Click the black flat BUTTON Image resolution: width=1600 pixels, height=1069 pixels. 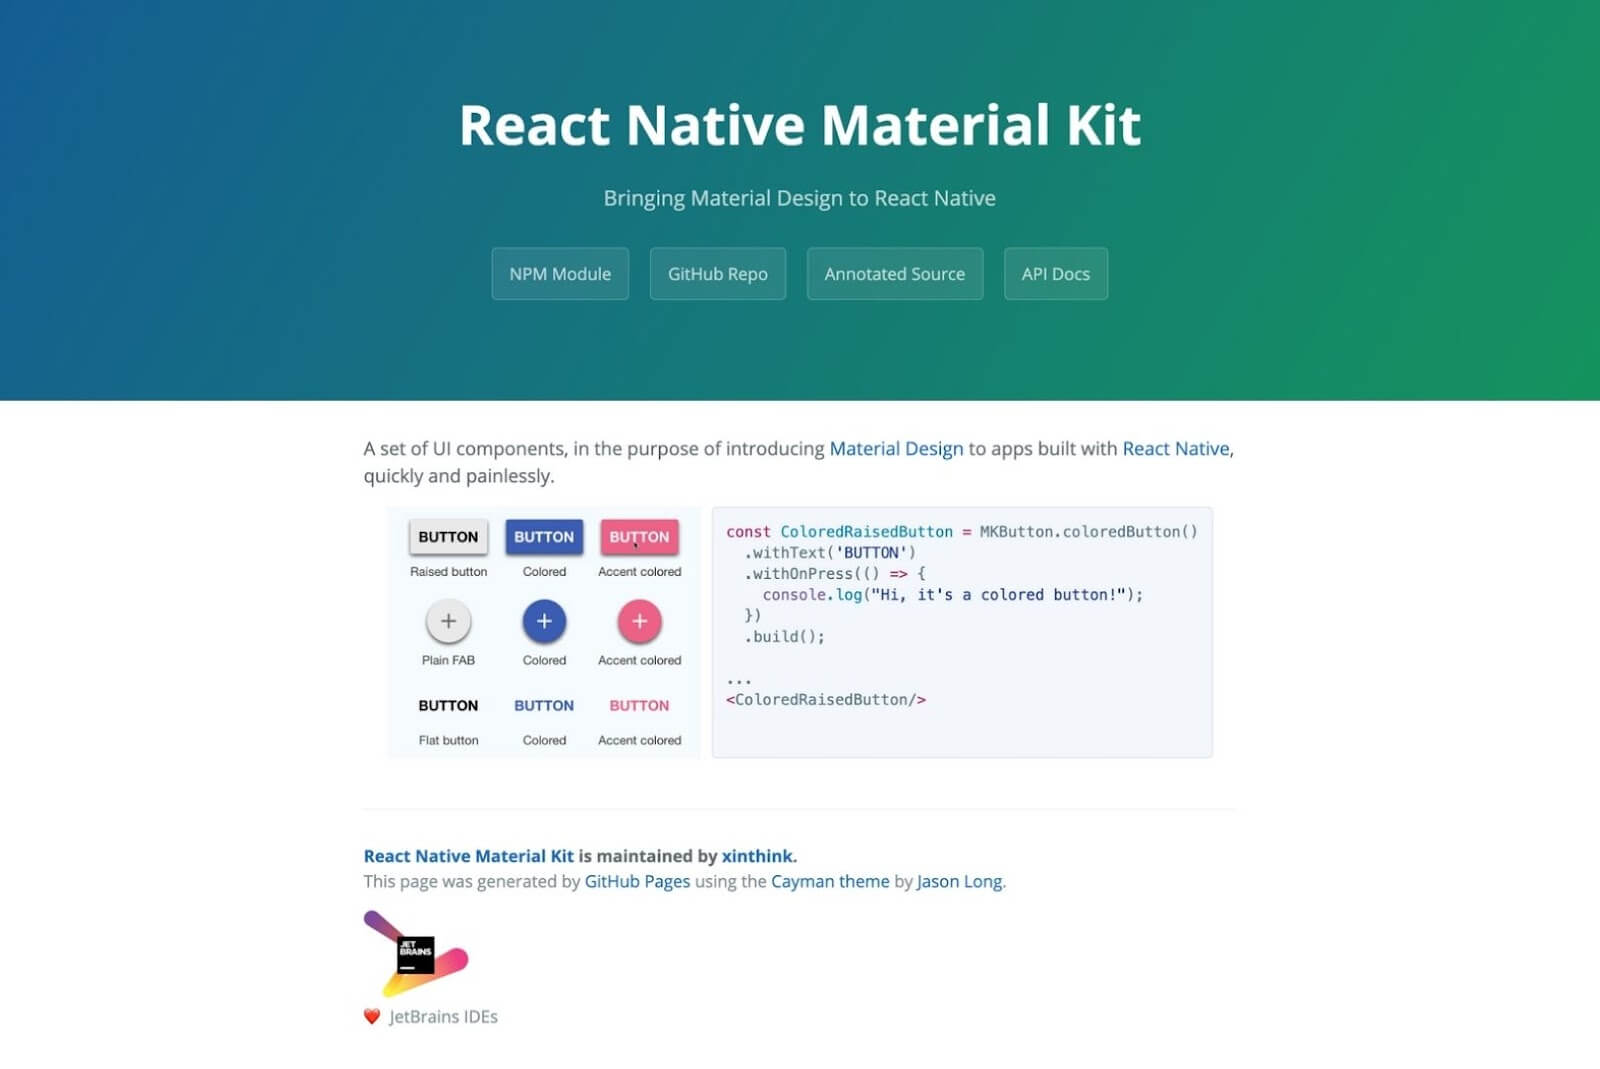[448, 706]
